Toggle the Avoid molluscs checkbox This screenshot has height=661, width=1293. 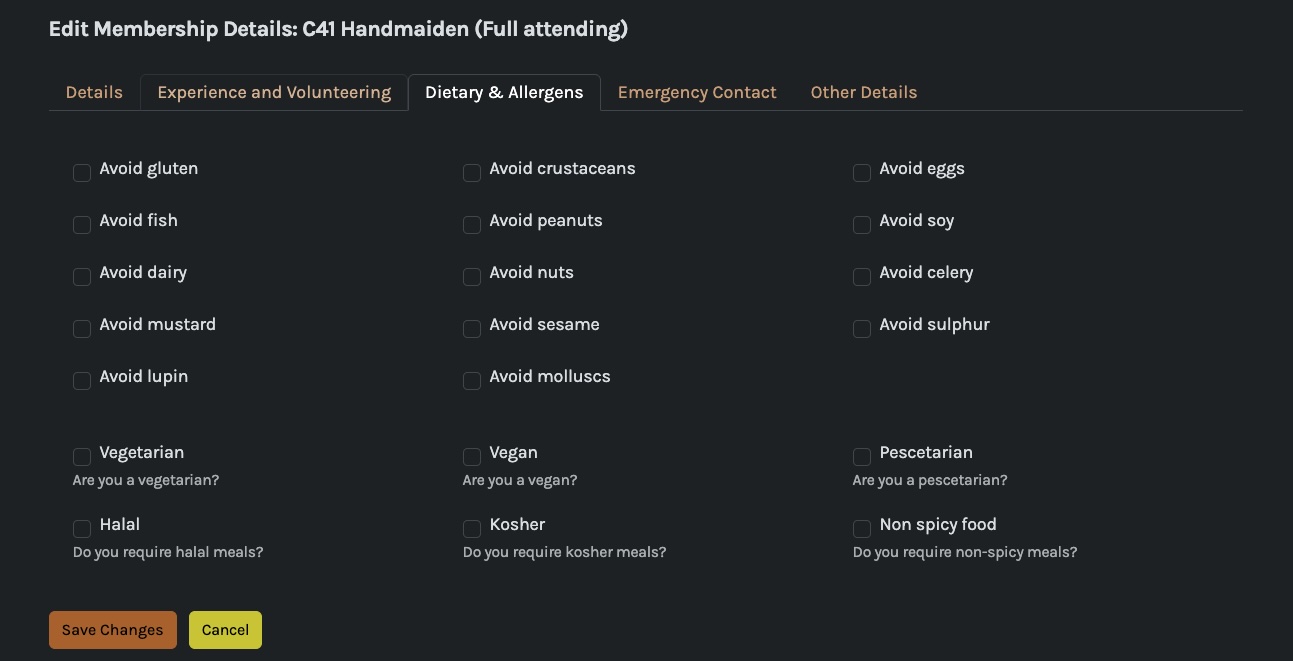pos(472,381)
